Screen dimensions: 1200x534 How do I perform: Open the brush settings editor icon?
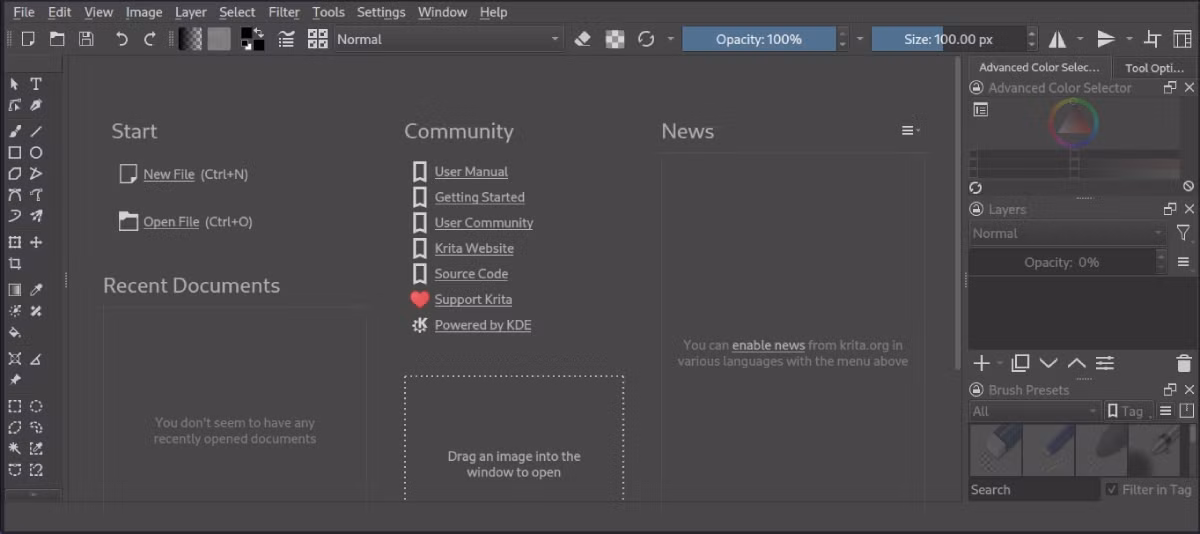point(287,39)
